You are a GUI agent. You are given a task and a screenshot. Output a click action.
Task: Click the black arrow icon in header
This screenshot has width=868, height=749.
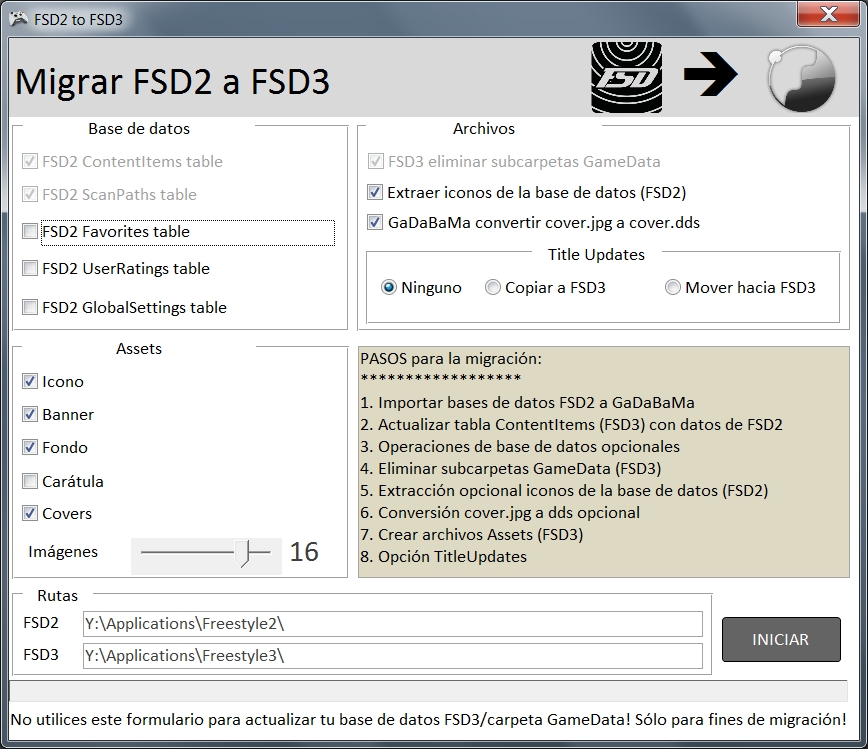click(710, 74)
